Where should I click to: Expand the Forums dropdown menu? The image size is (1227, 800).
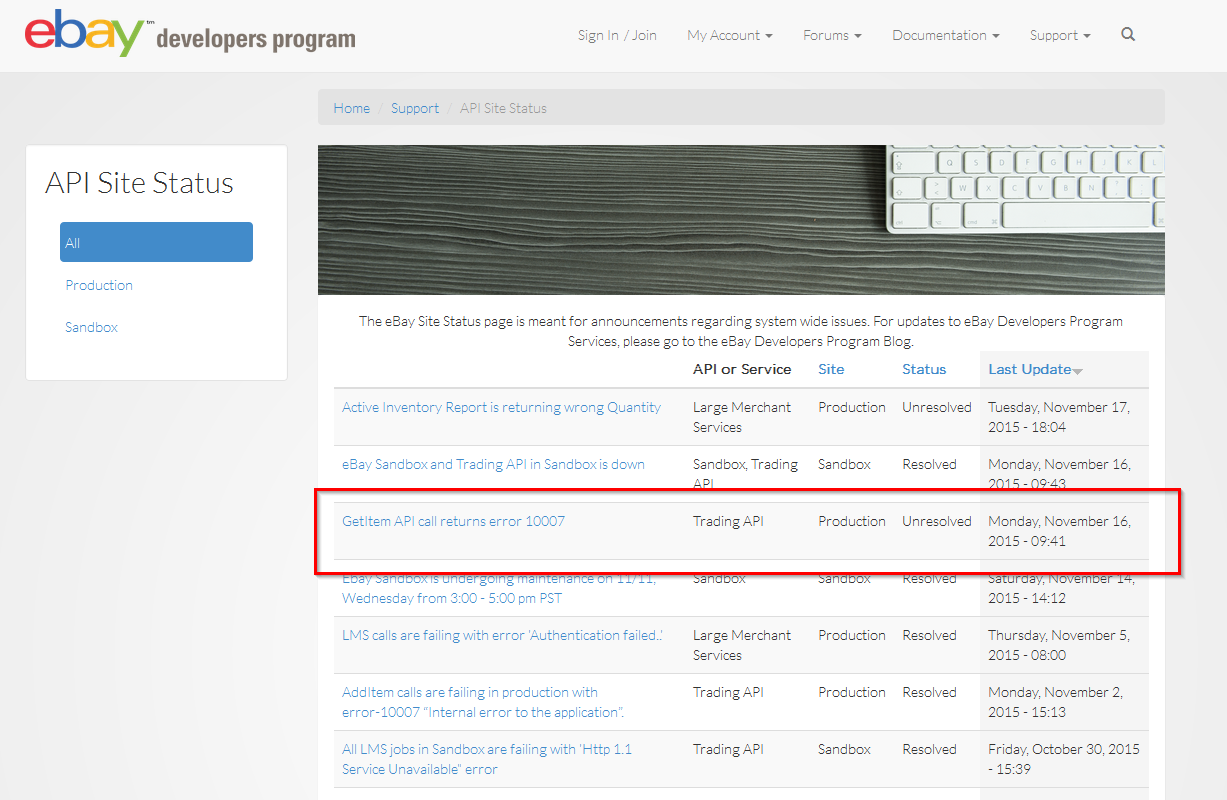832,35
